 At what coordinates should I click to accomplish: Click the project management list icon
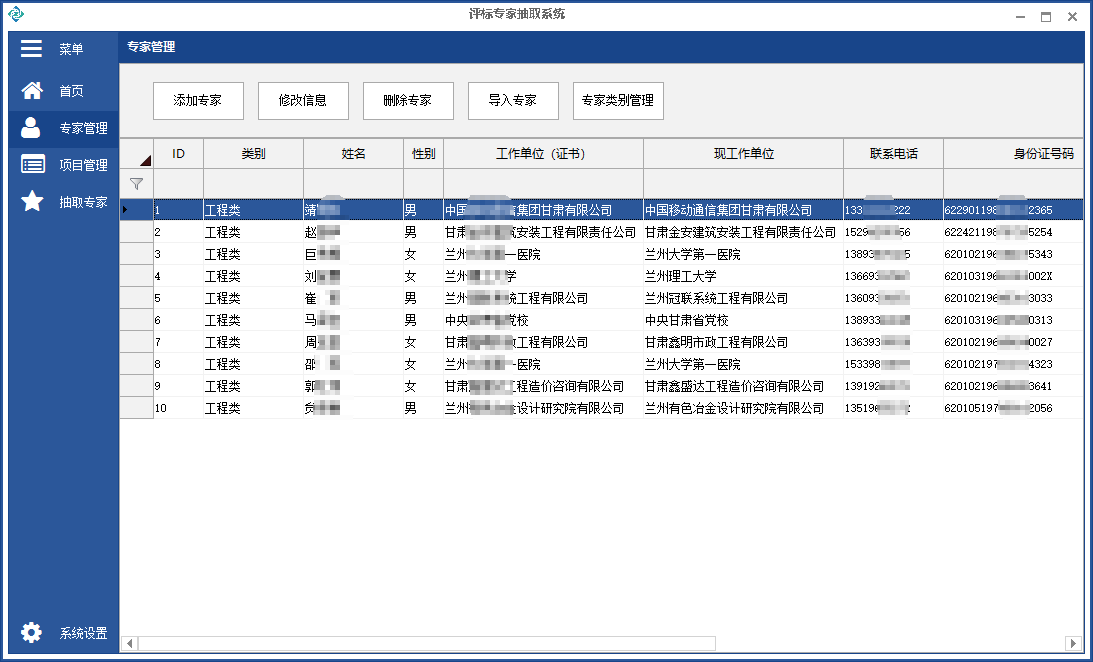pos(33,164)
